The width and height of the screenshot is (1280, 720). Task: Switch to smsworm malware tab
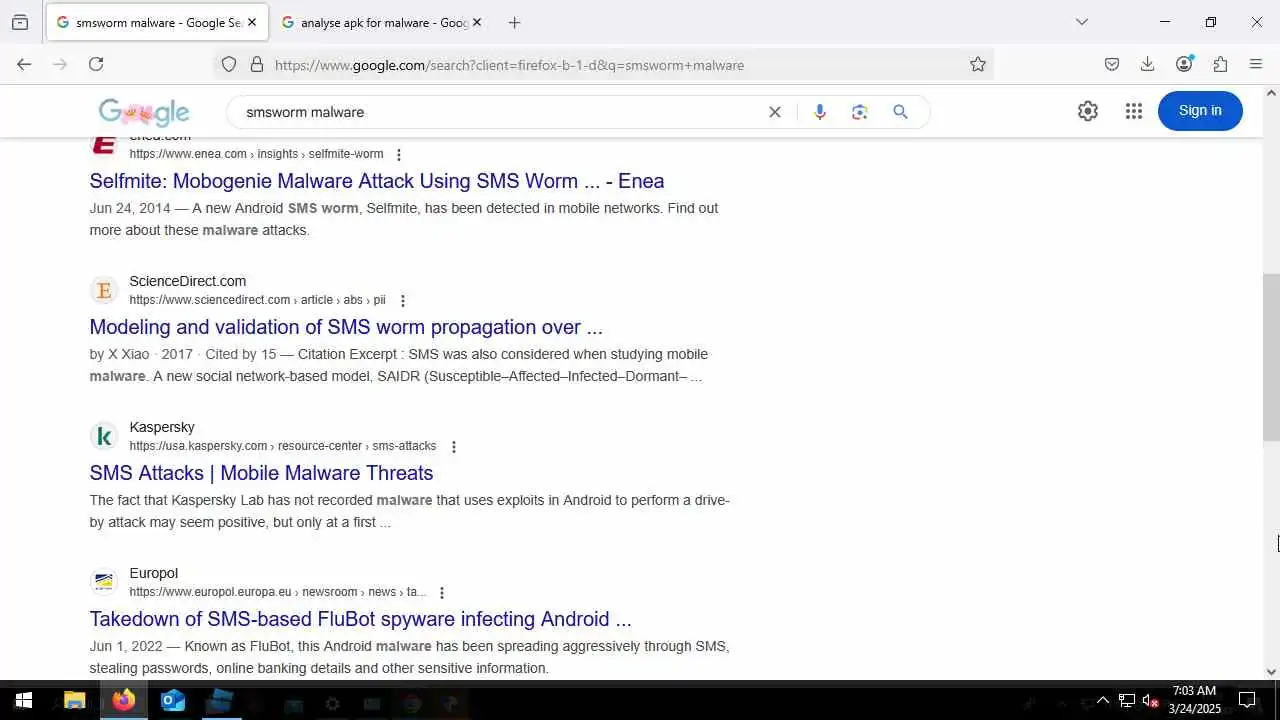point(155,22)
